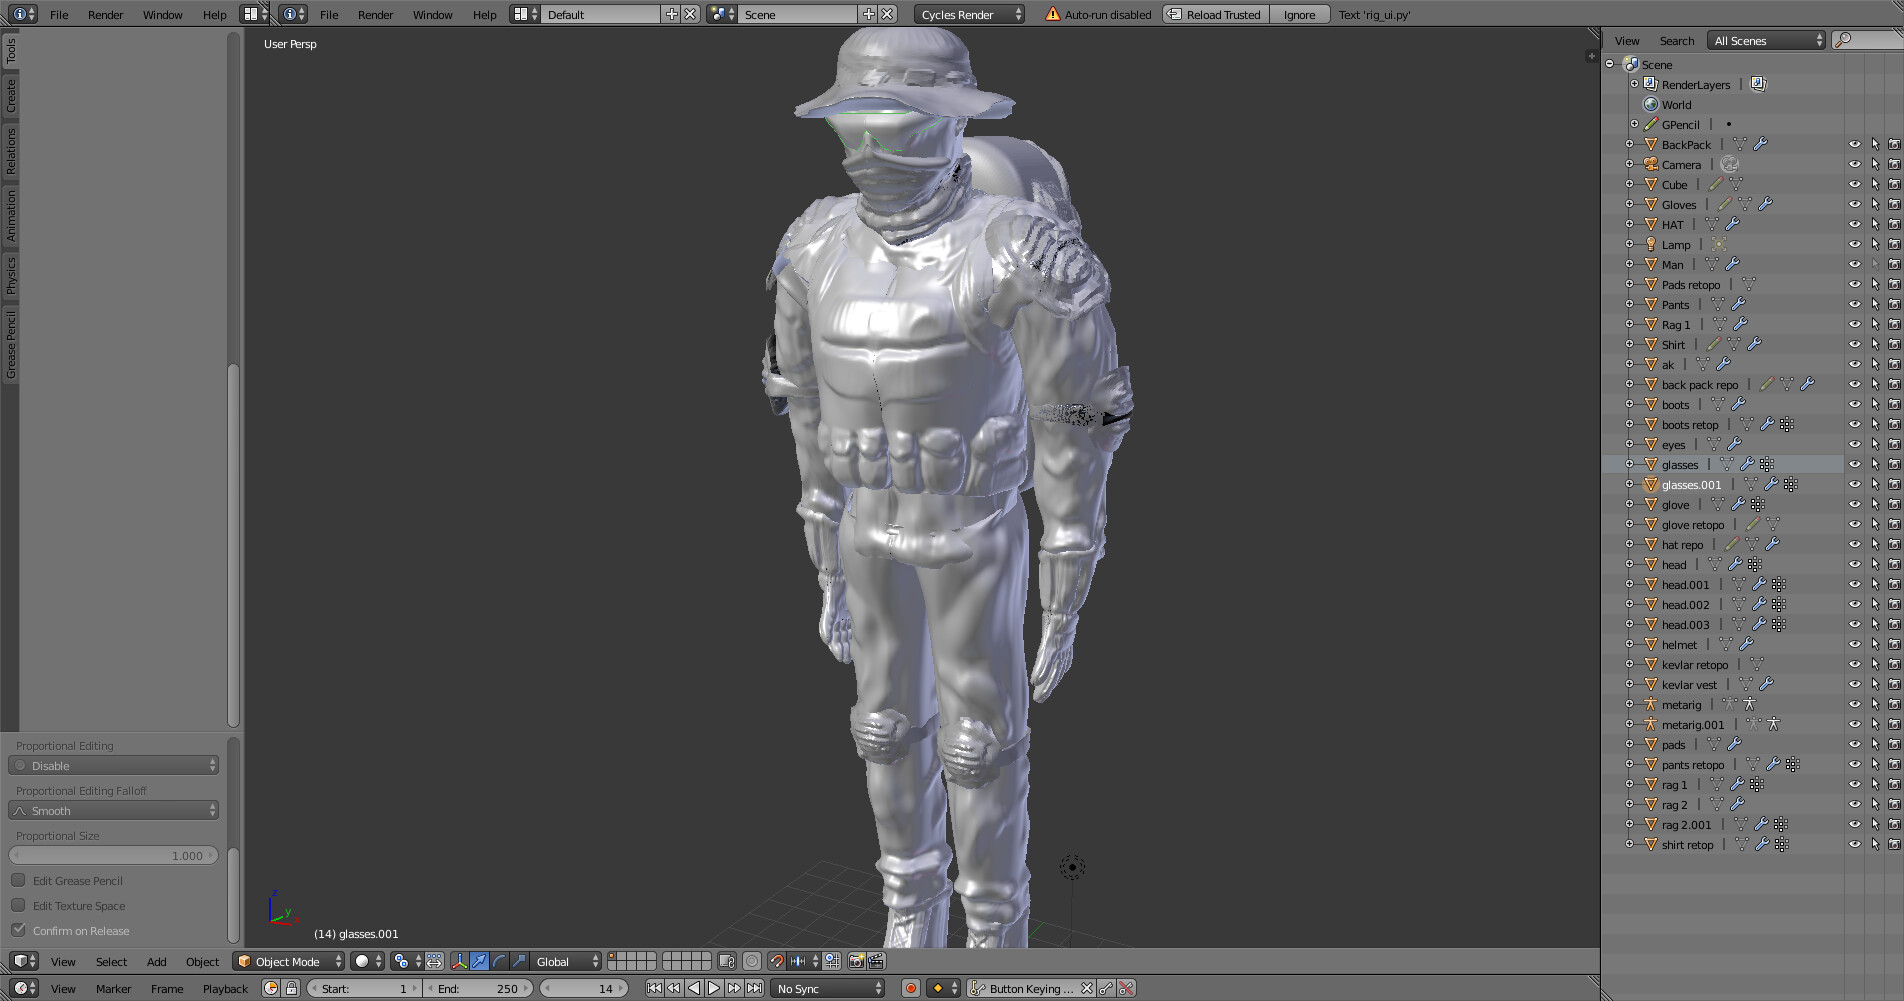Click the snap magnet icon in viewport header
This screenshot has height=1001, width=1904.
click(776, 960)
